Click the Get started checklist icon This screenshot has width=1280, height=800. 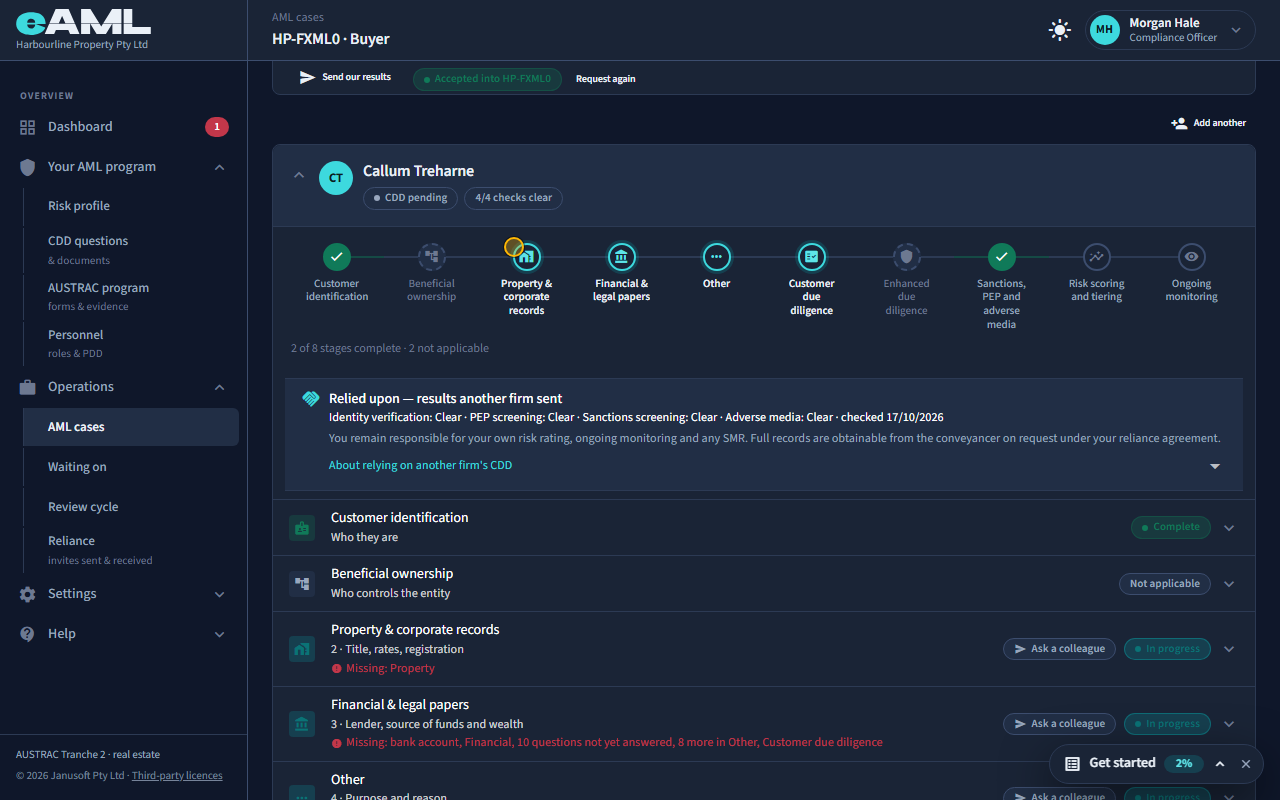point(1072,763)
